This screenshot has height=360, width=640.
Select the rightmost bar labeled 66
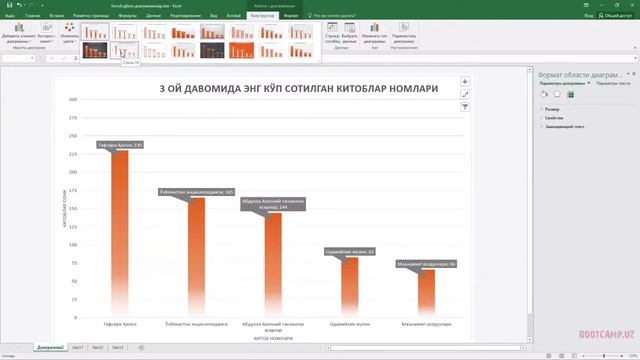427,293
